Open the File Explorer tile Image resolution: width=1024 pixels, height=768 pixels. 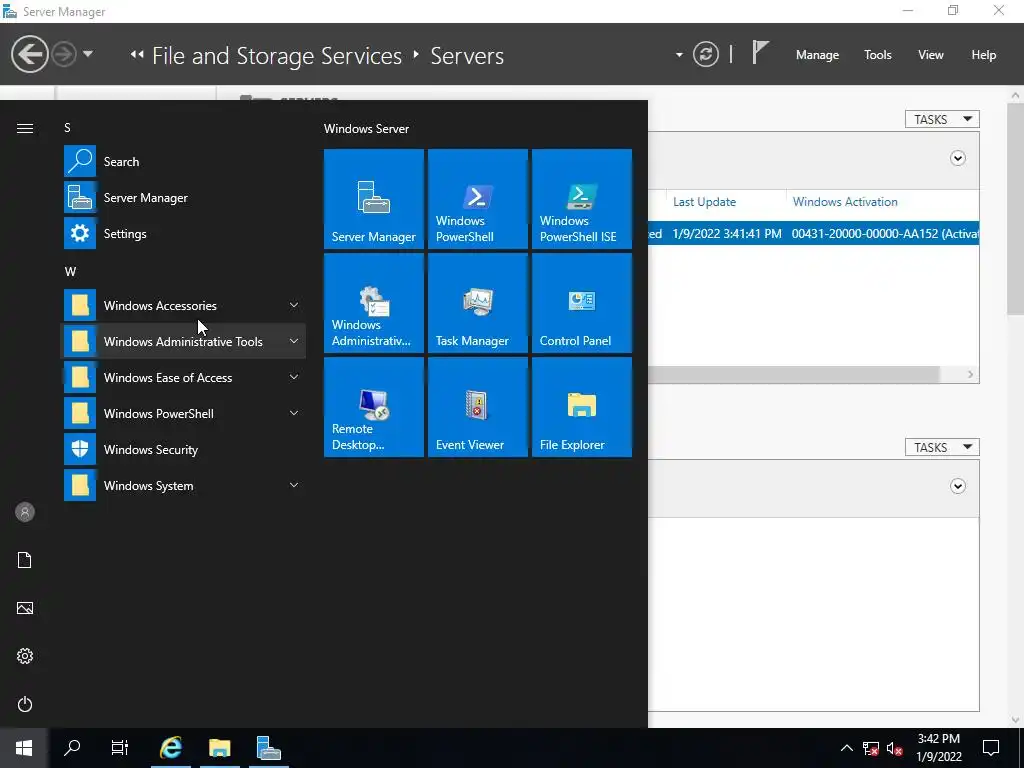(582, 407)
